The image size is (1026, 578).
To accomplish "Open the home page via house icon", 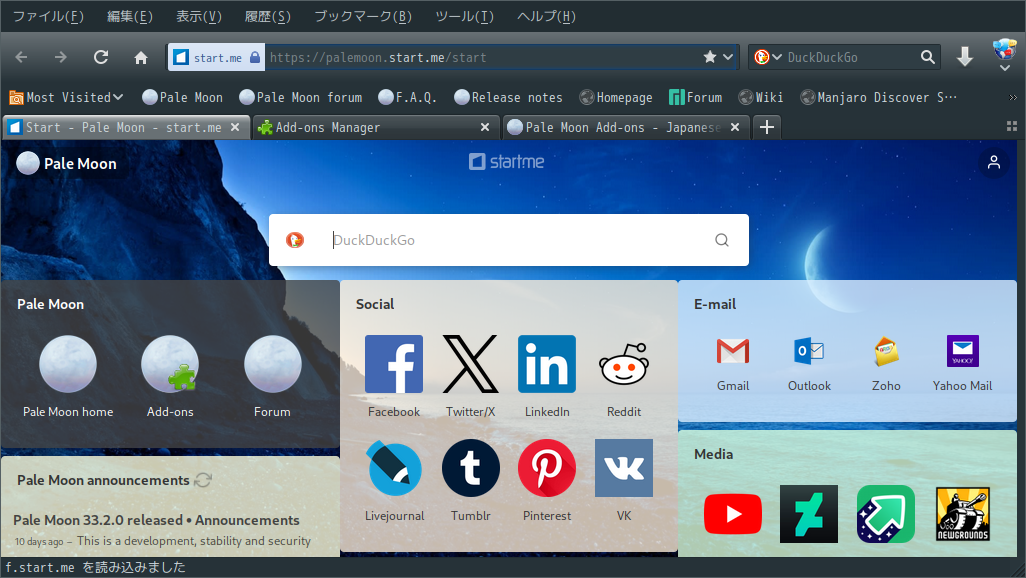I will 141,58.
